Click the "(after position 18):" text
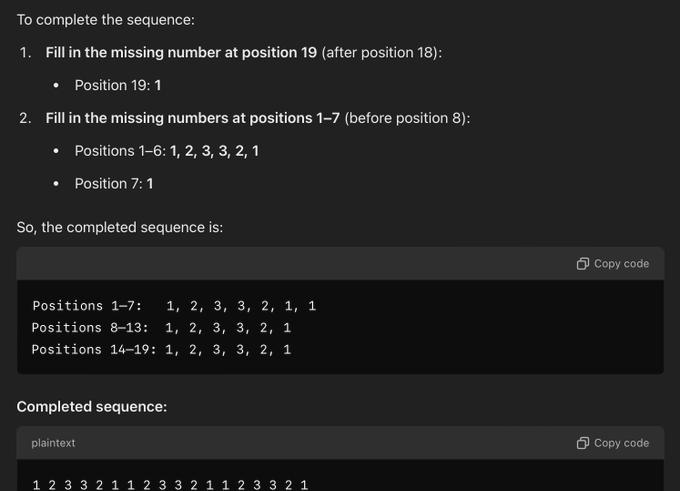The image size is (680, 491). coord(382,52)
